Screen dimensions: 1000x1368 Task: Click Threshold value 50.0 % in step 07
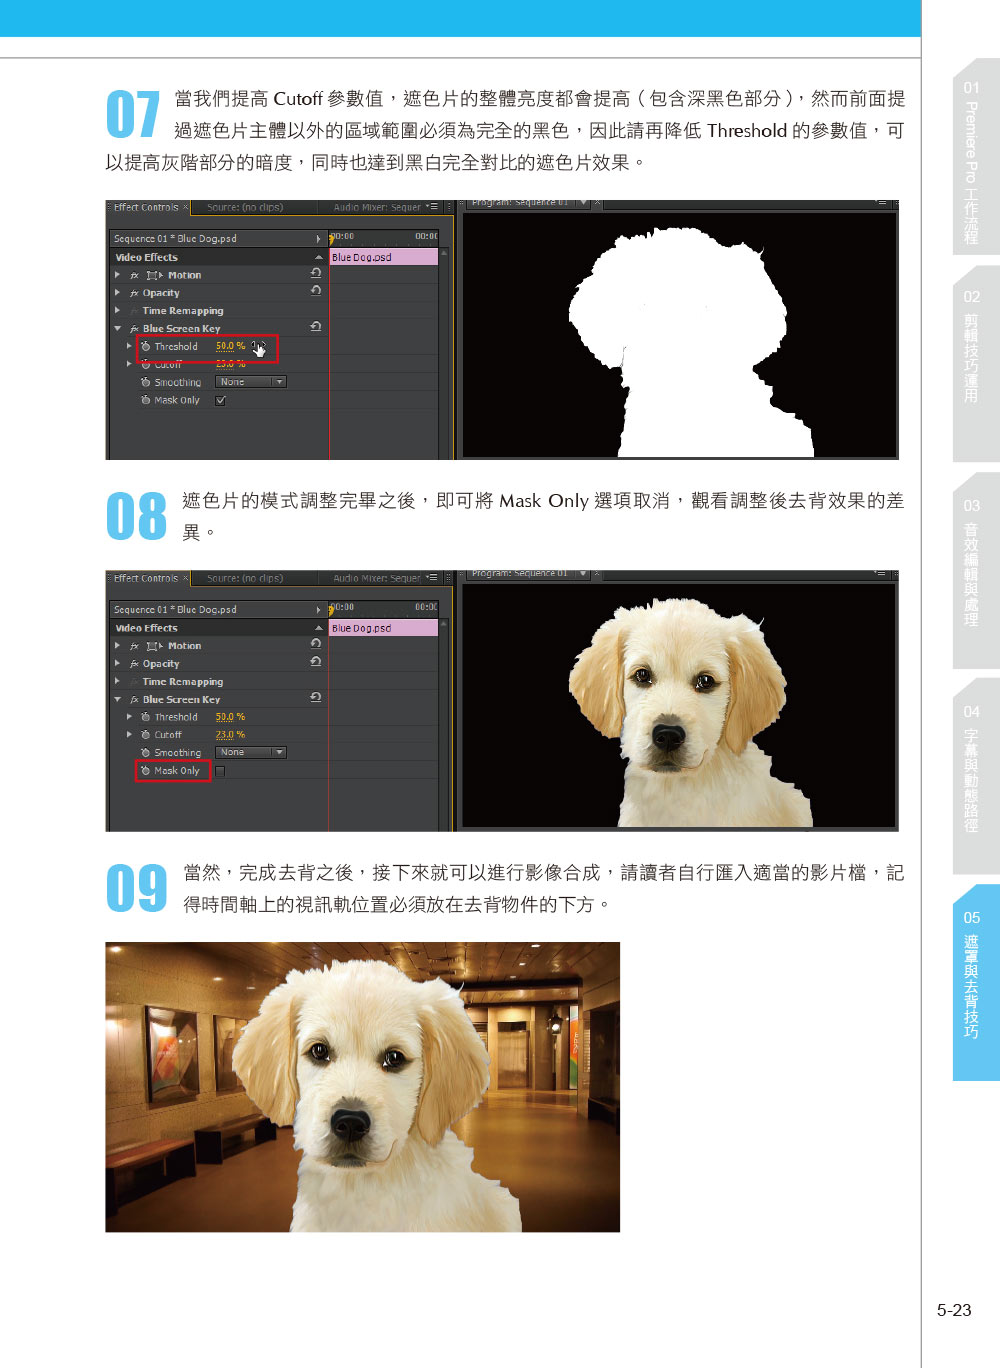pyautogui.click(x=231, y=346)
